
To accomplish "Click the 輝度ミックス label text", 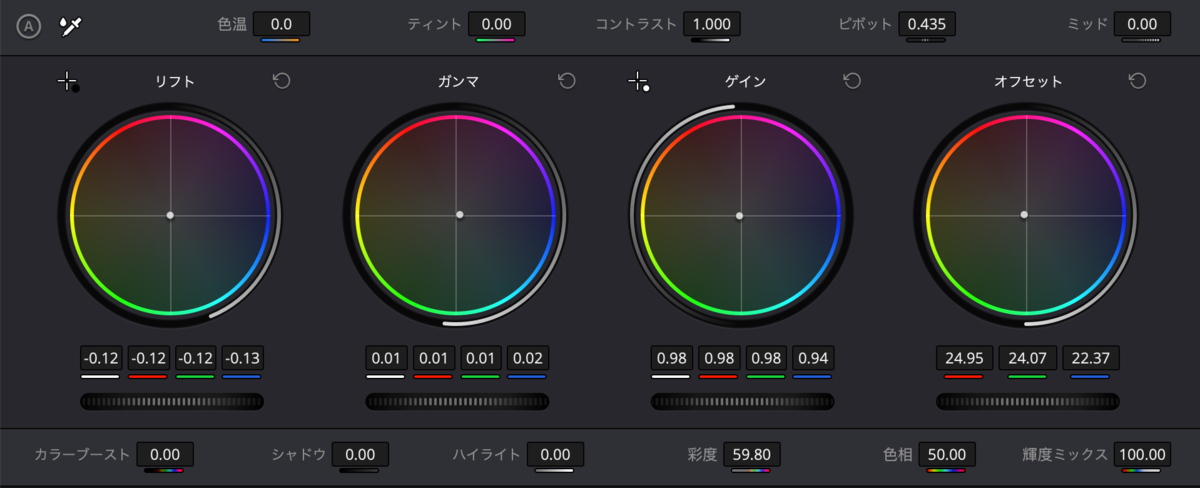I will click(x=1065, y=455).
